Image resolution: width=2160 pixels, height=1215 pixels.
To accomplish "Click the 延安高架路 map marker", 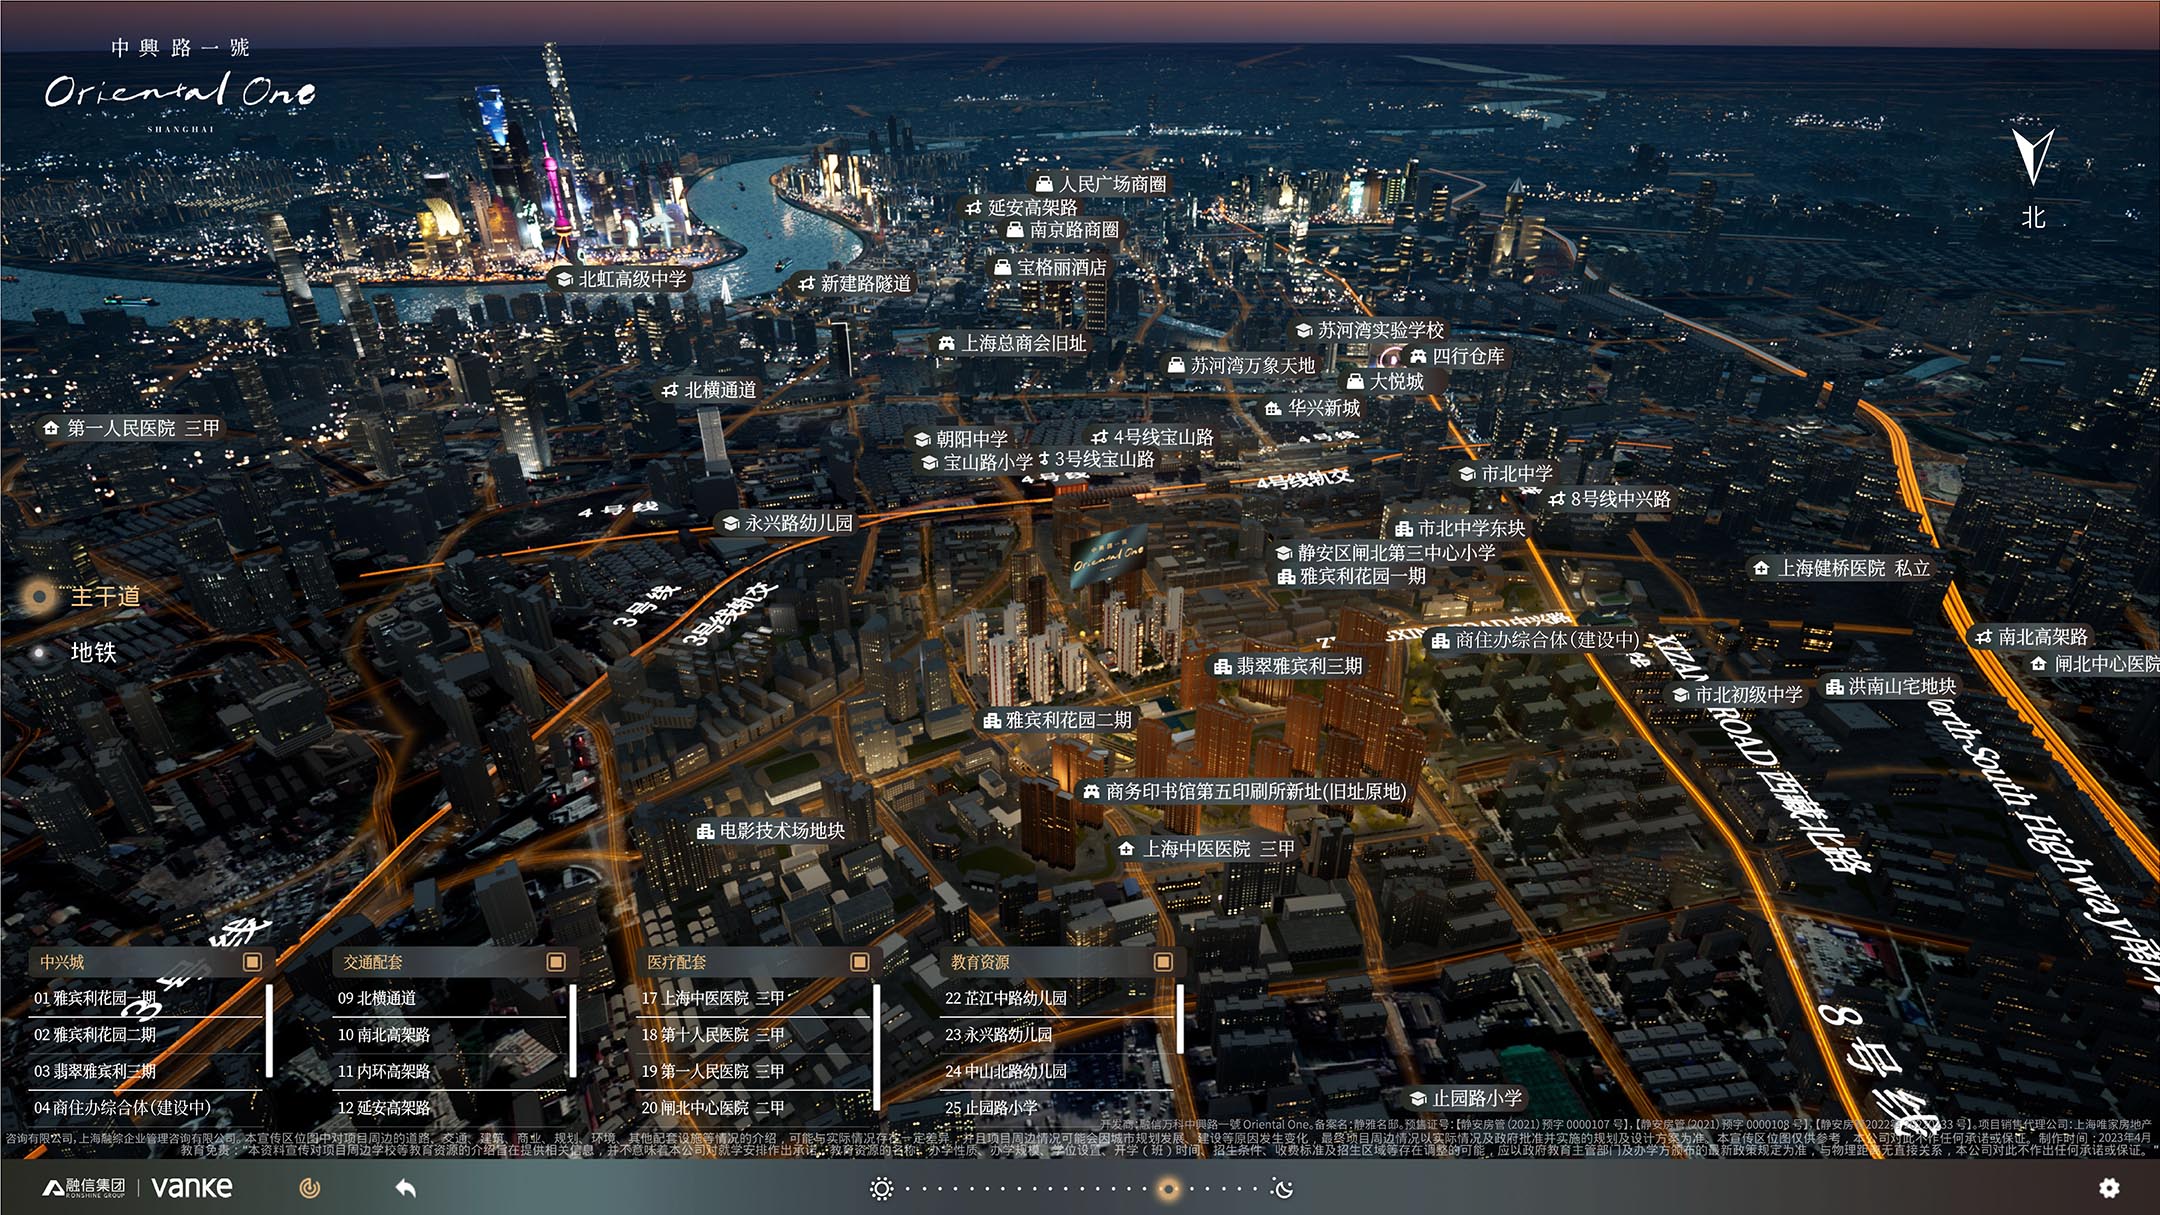I will (x=1021, y=207).
